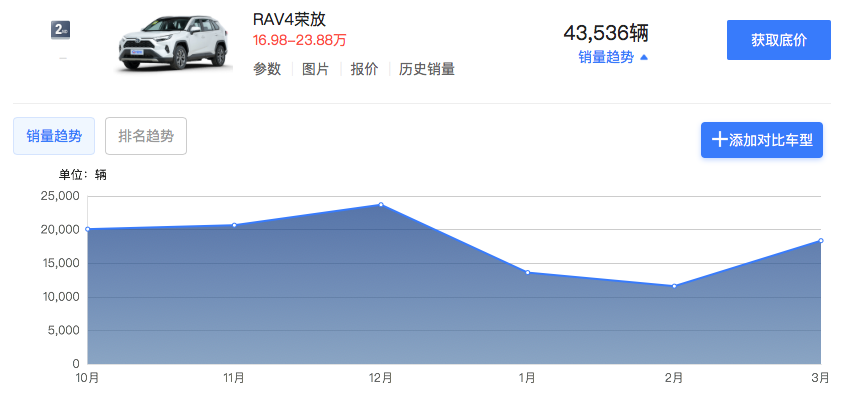Screen dimensions: 841x394
Task: Select the 10月 data point on chart
Action: click(88, 229)
